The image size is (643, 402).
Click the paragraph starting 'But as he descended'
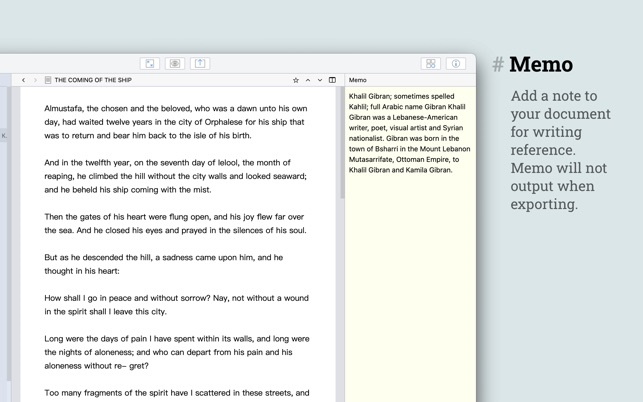click(x=164, y=264)
